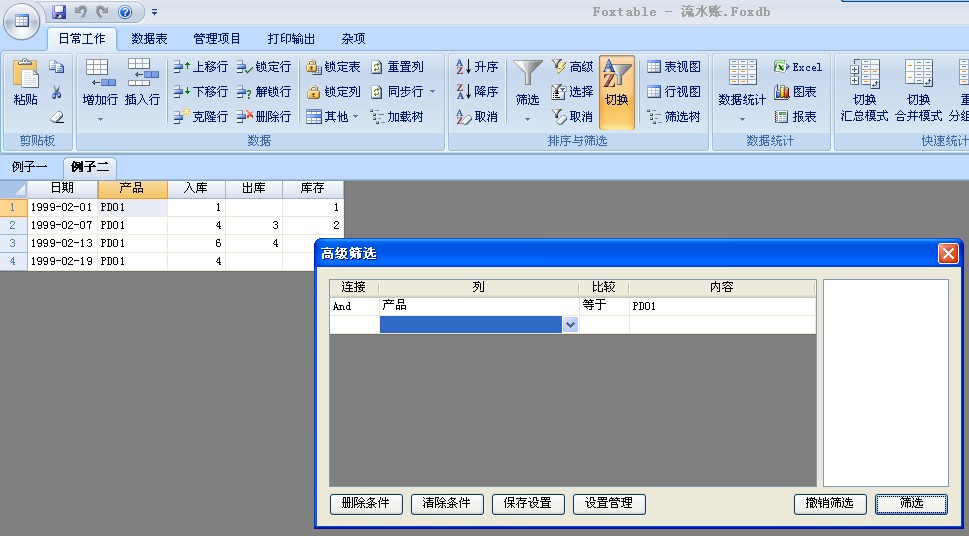Click the round Foxtable application menu button
969x536 pixels.
click(x=22, y=21)
